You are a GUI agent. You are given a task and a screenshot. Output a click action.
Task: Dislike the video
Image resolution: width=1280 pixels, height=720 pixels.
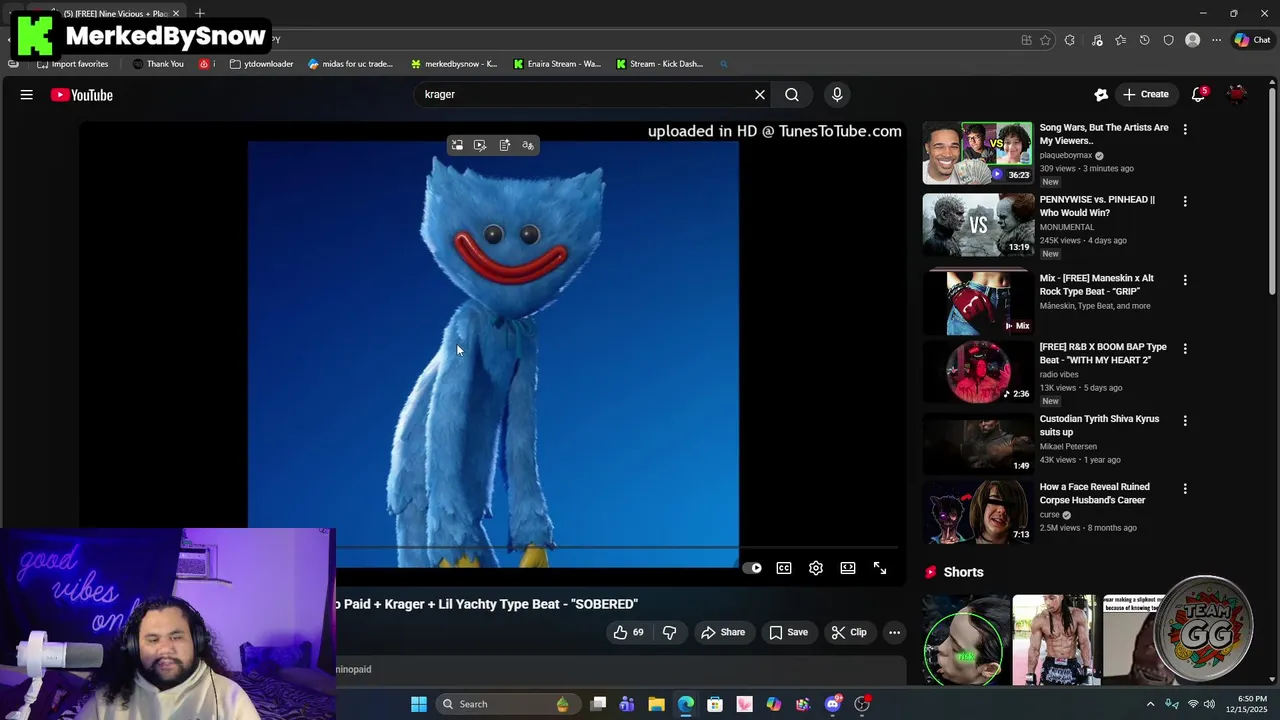pos(669,632)
